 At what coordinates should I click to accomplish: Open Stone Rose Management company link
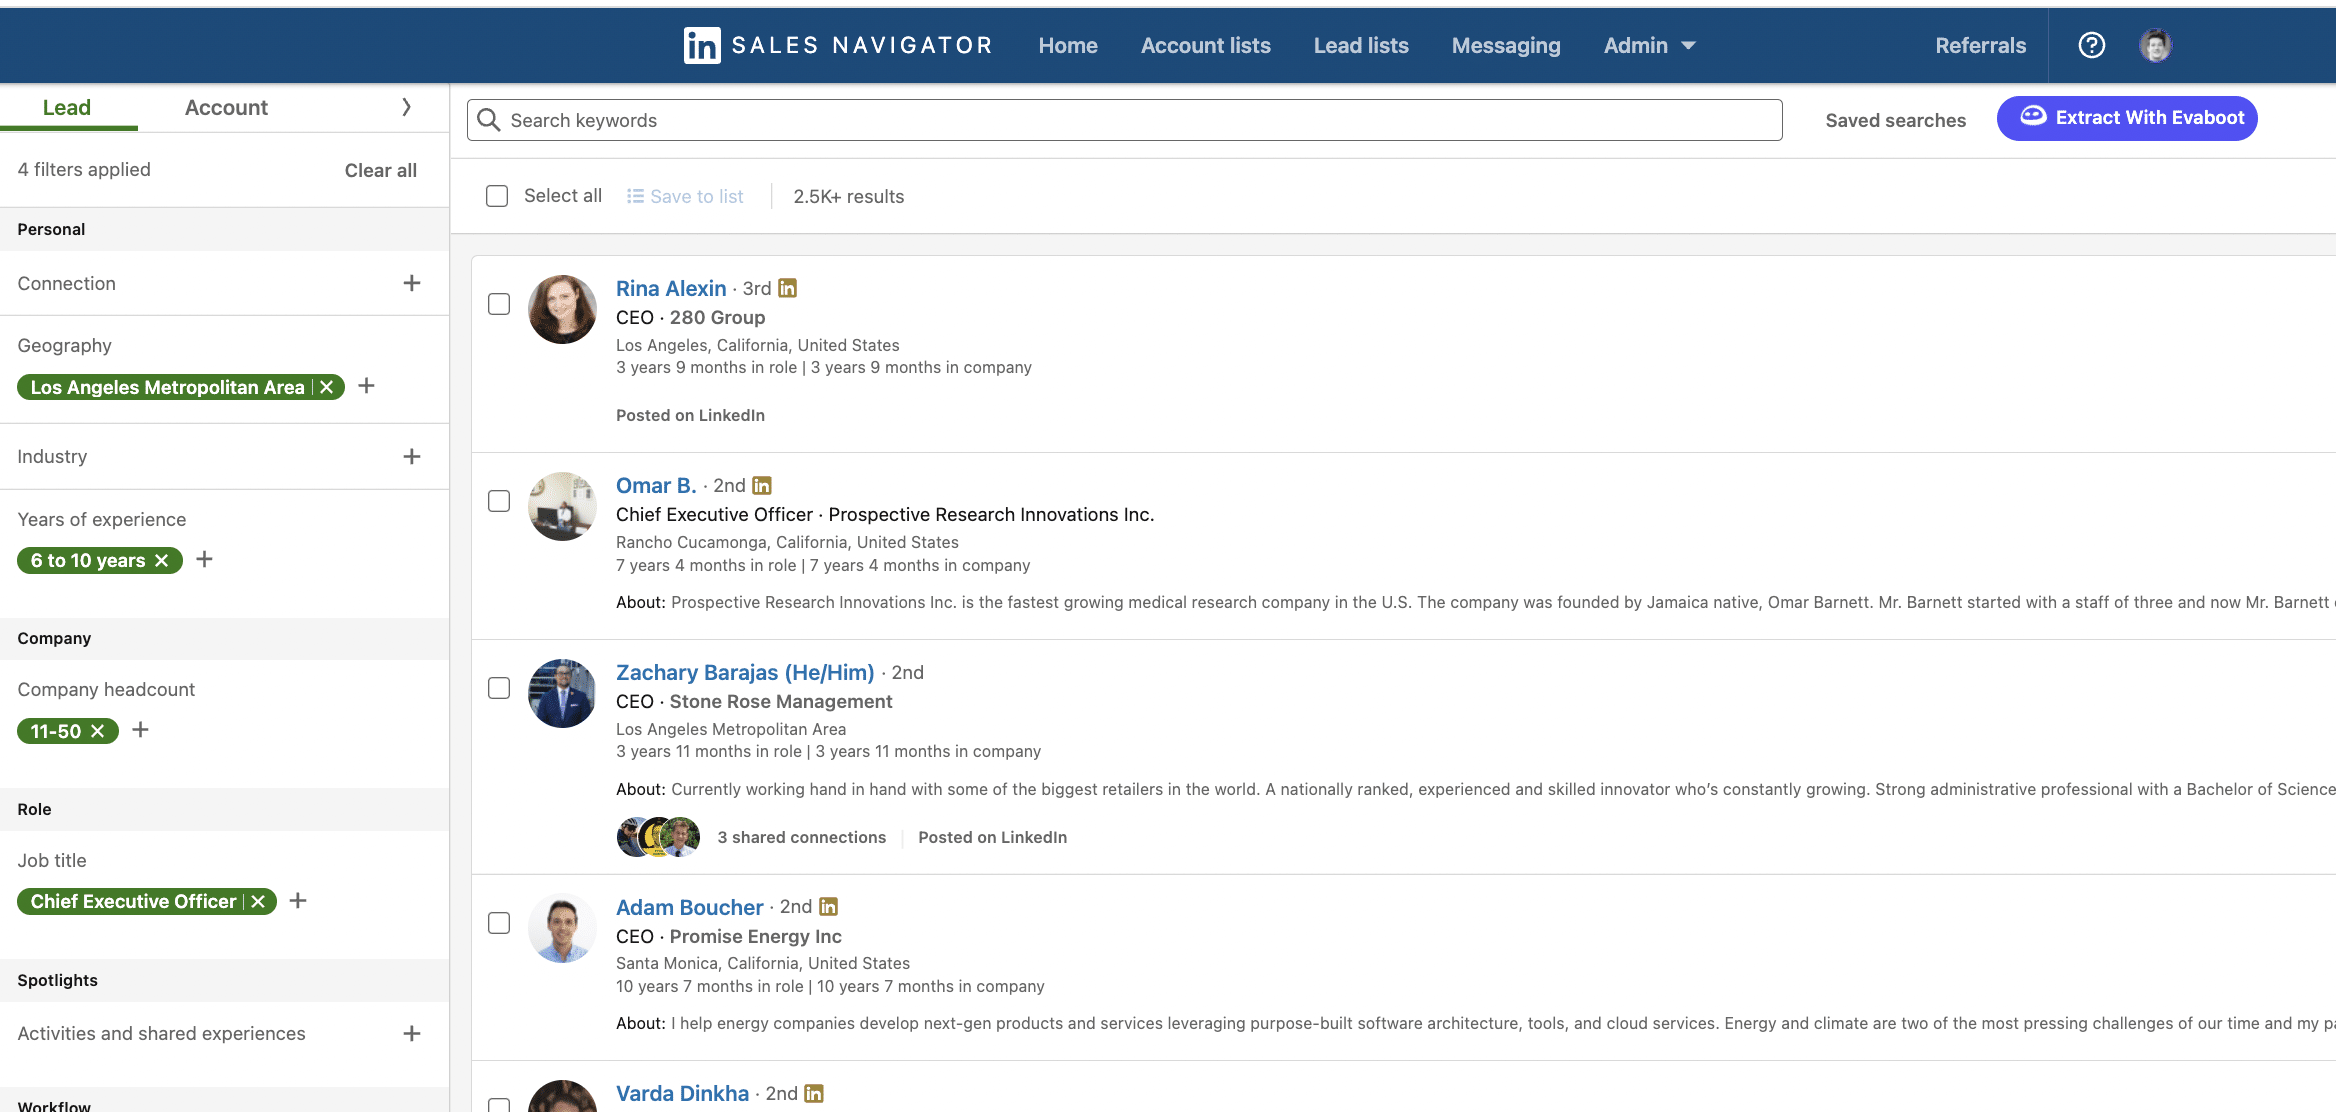click(x=780, y=701)
